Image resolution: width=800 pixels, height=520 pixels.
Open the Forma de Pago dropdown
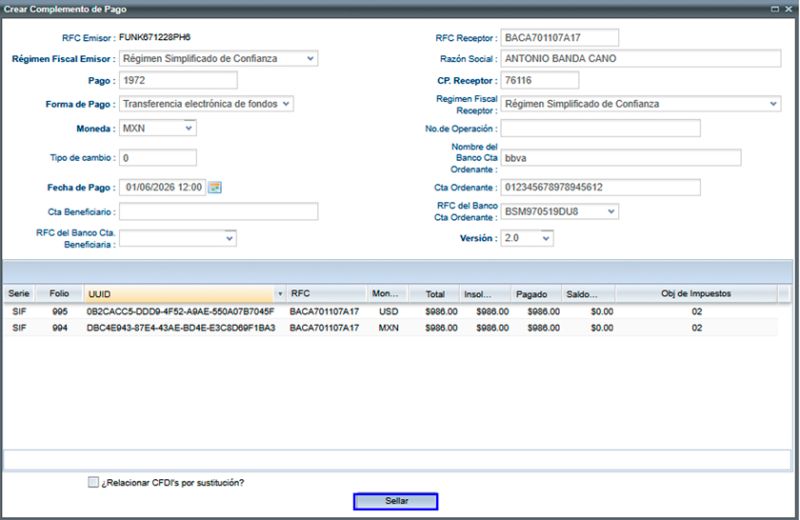click(286, 104)
